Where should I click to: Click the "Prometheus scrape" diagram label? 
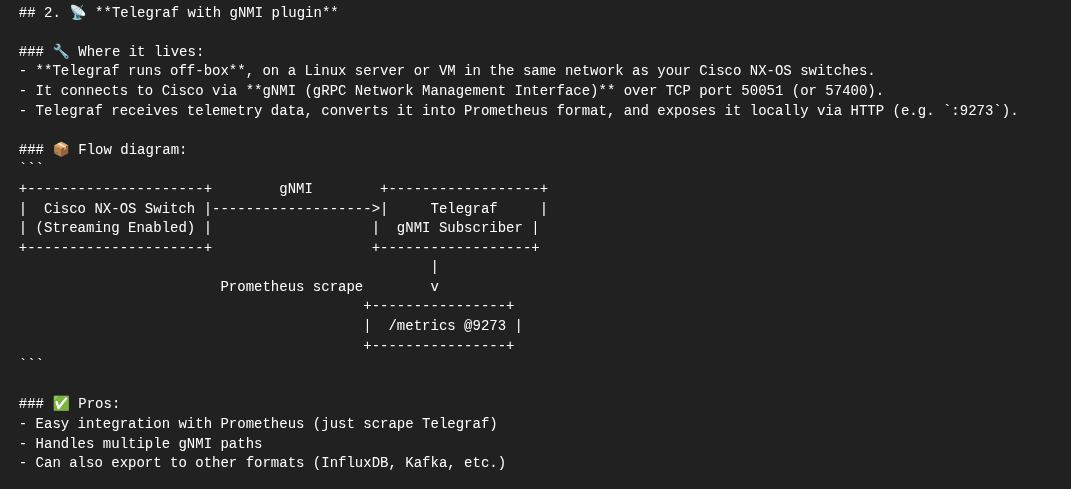[291, 287]
